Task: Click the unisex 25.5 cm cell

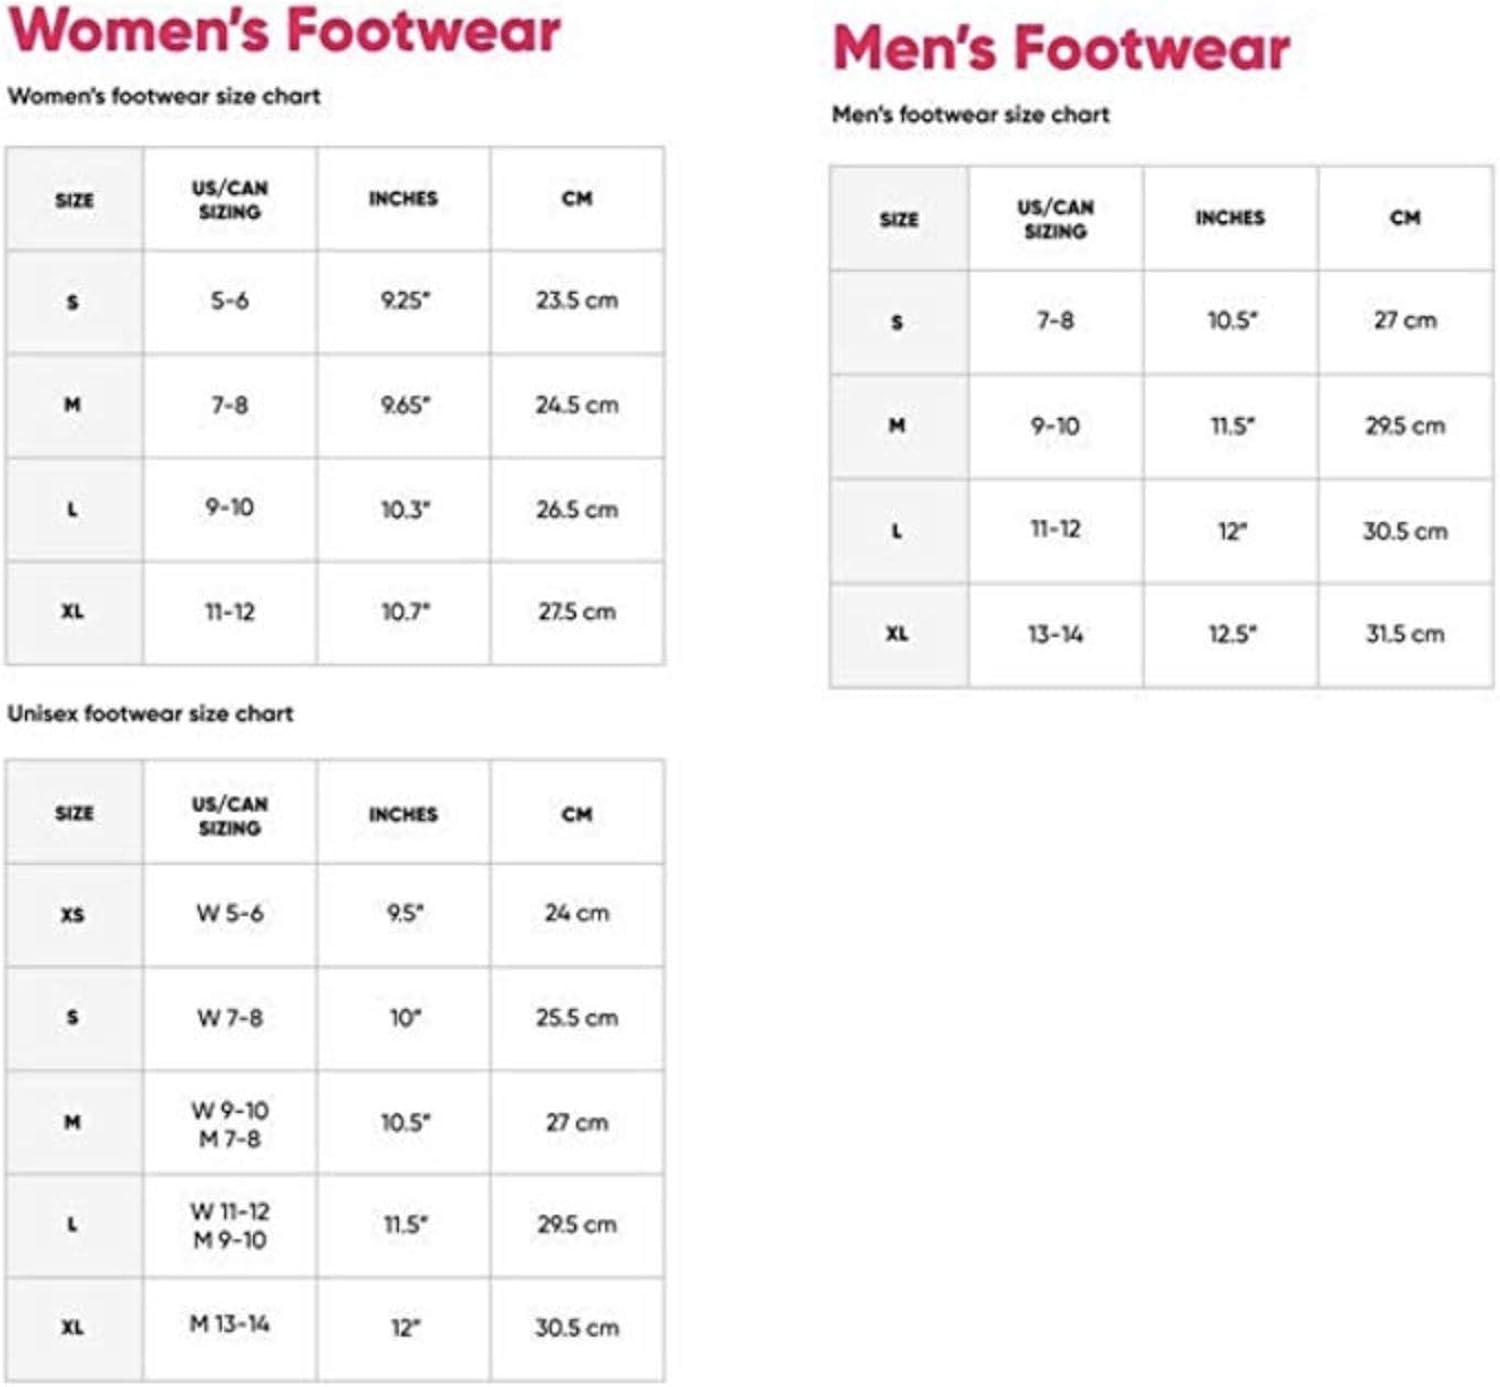Action: tap(577, 1018)
